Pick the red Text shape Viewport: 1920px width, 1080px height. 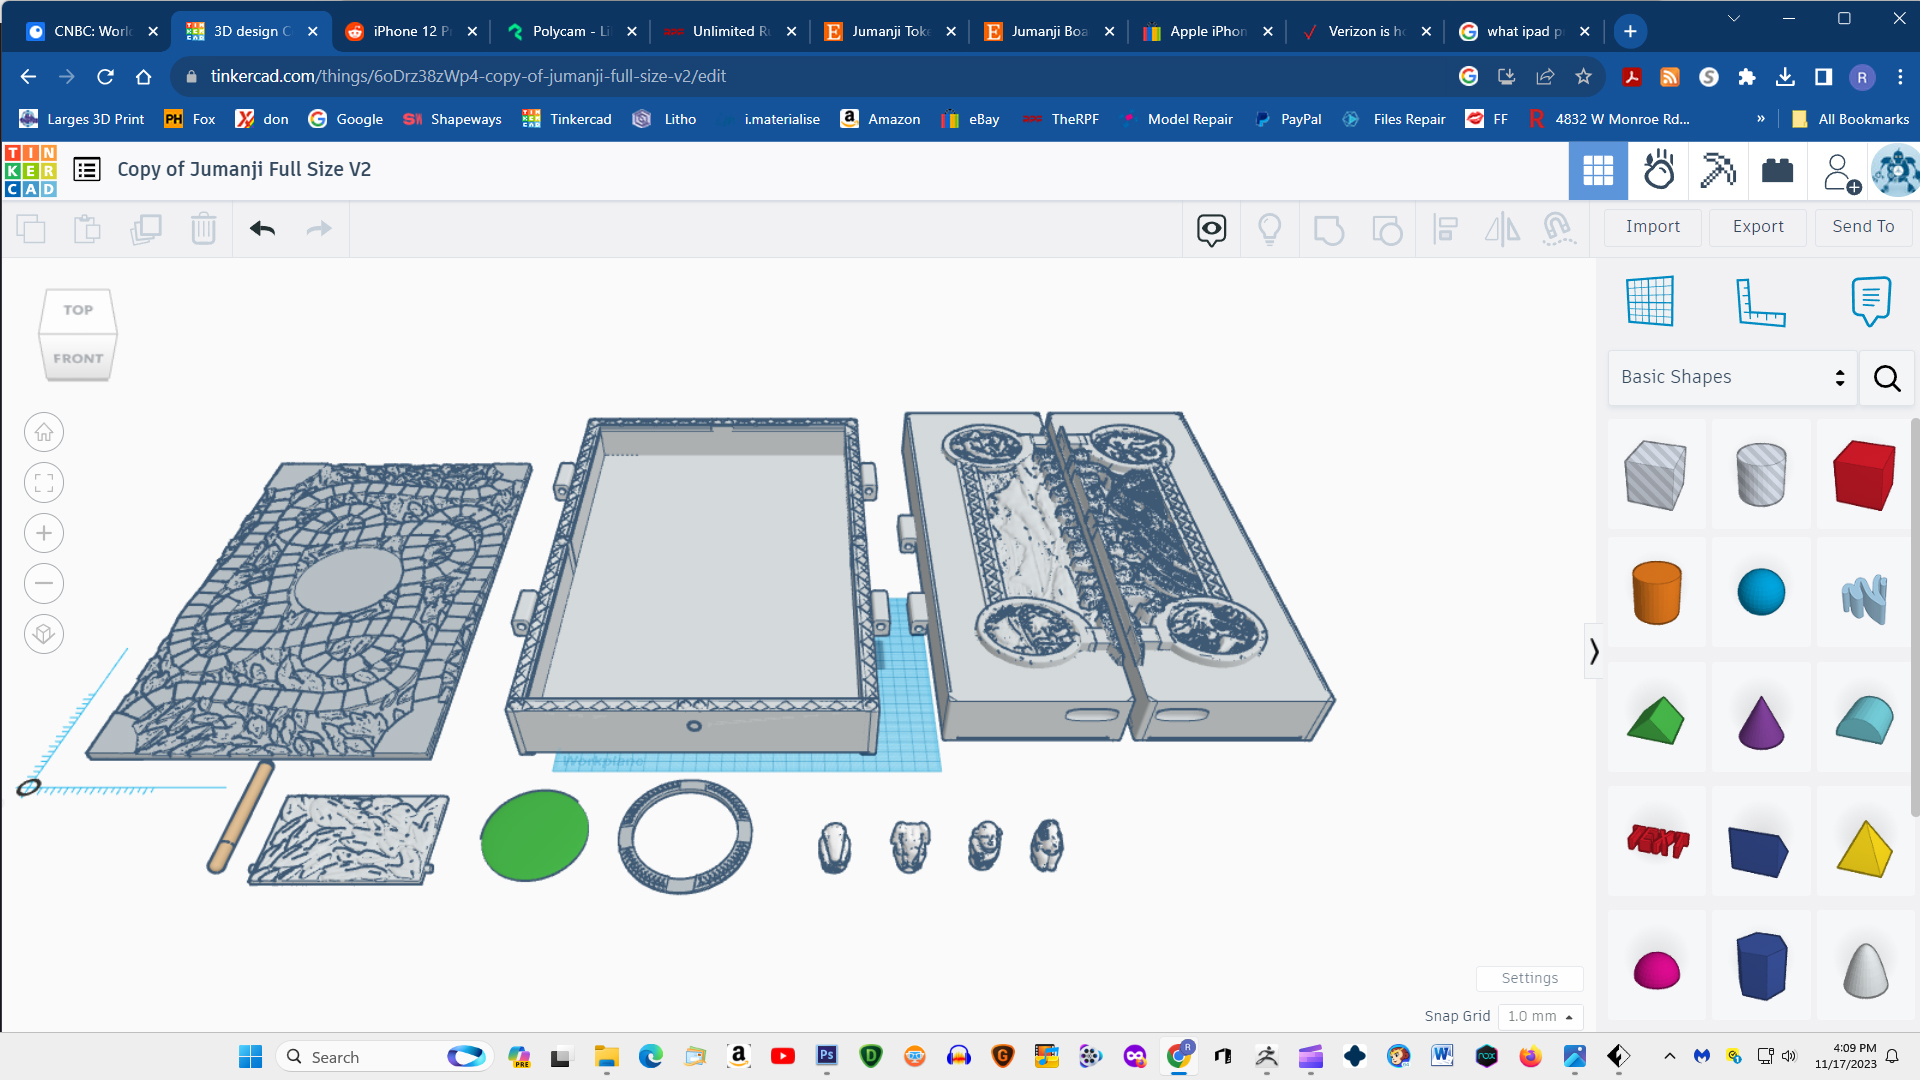tap(1656, 842)
